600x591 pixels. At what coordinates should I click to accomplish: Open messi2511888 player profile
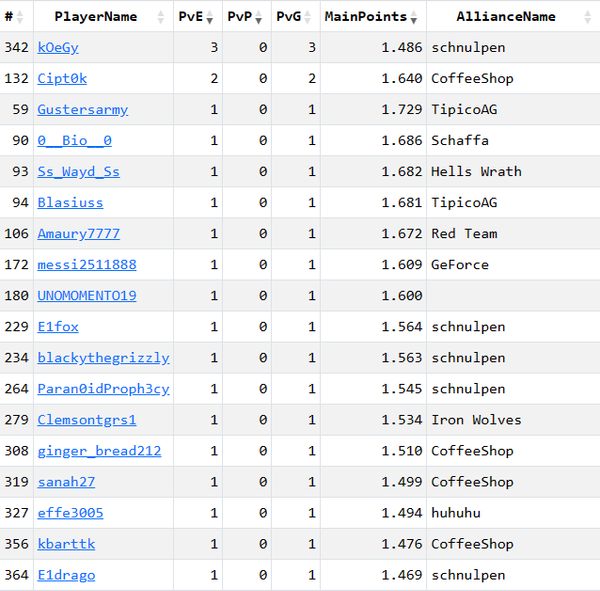pyautogui.click(x=87, y=265)
